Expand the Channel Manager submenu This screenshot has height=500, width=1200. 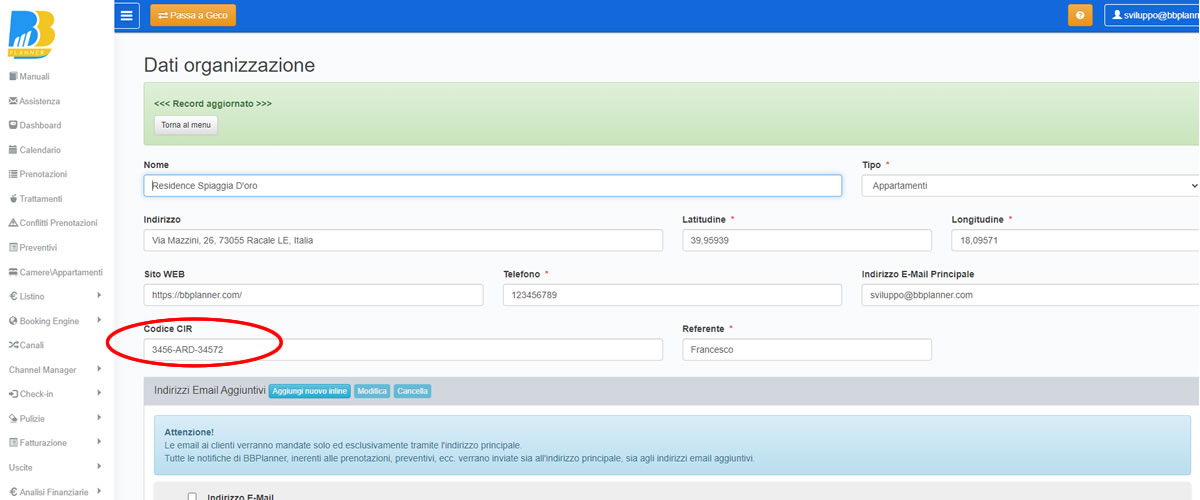tap(54, 370)
